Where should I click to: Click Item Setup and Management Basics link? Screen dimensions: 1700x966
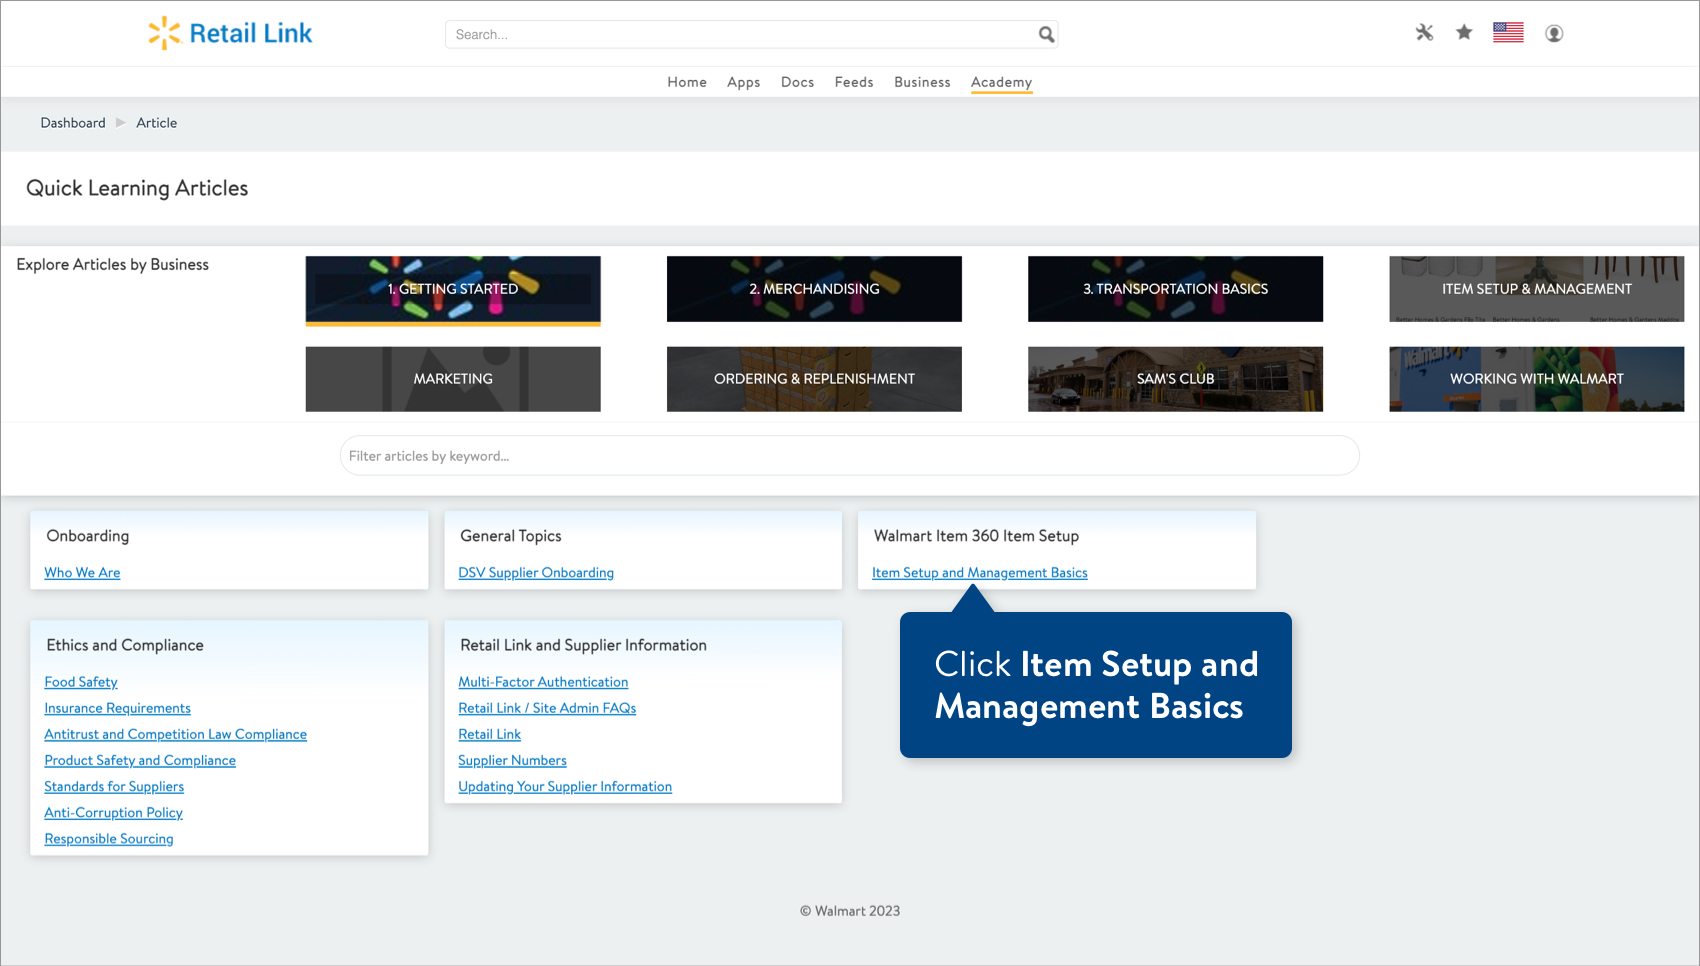tap(979, 573)
